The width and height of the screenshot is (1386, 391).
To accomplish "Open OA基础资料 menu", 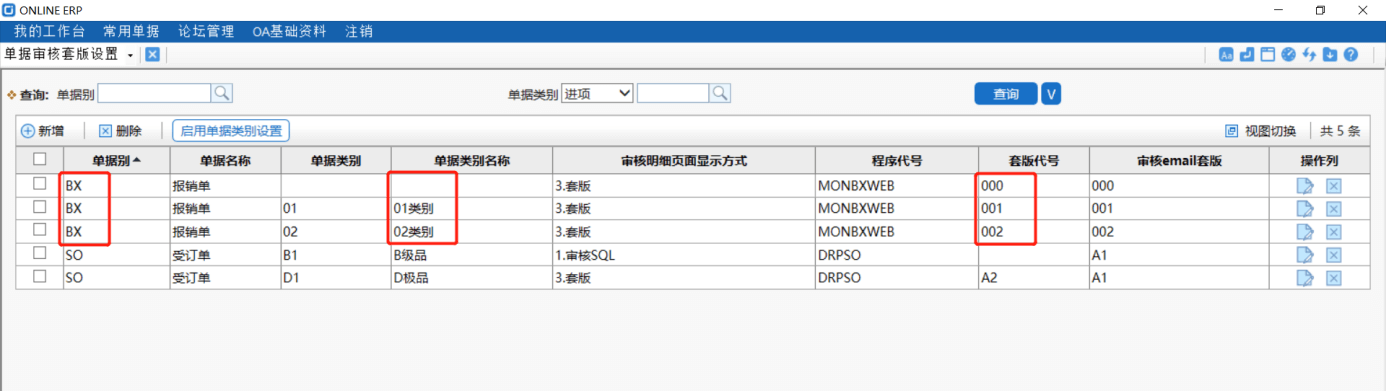I will coord(289,31).
